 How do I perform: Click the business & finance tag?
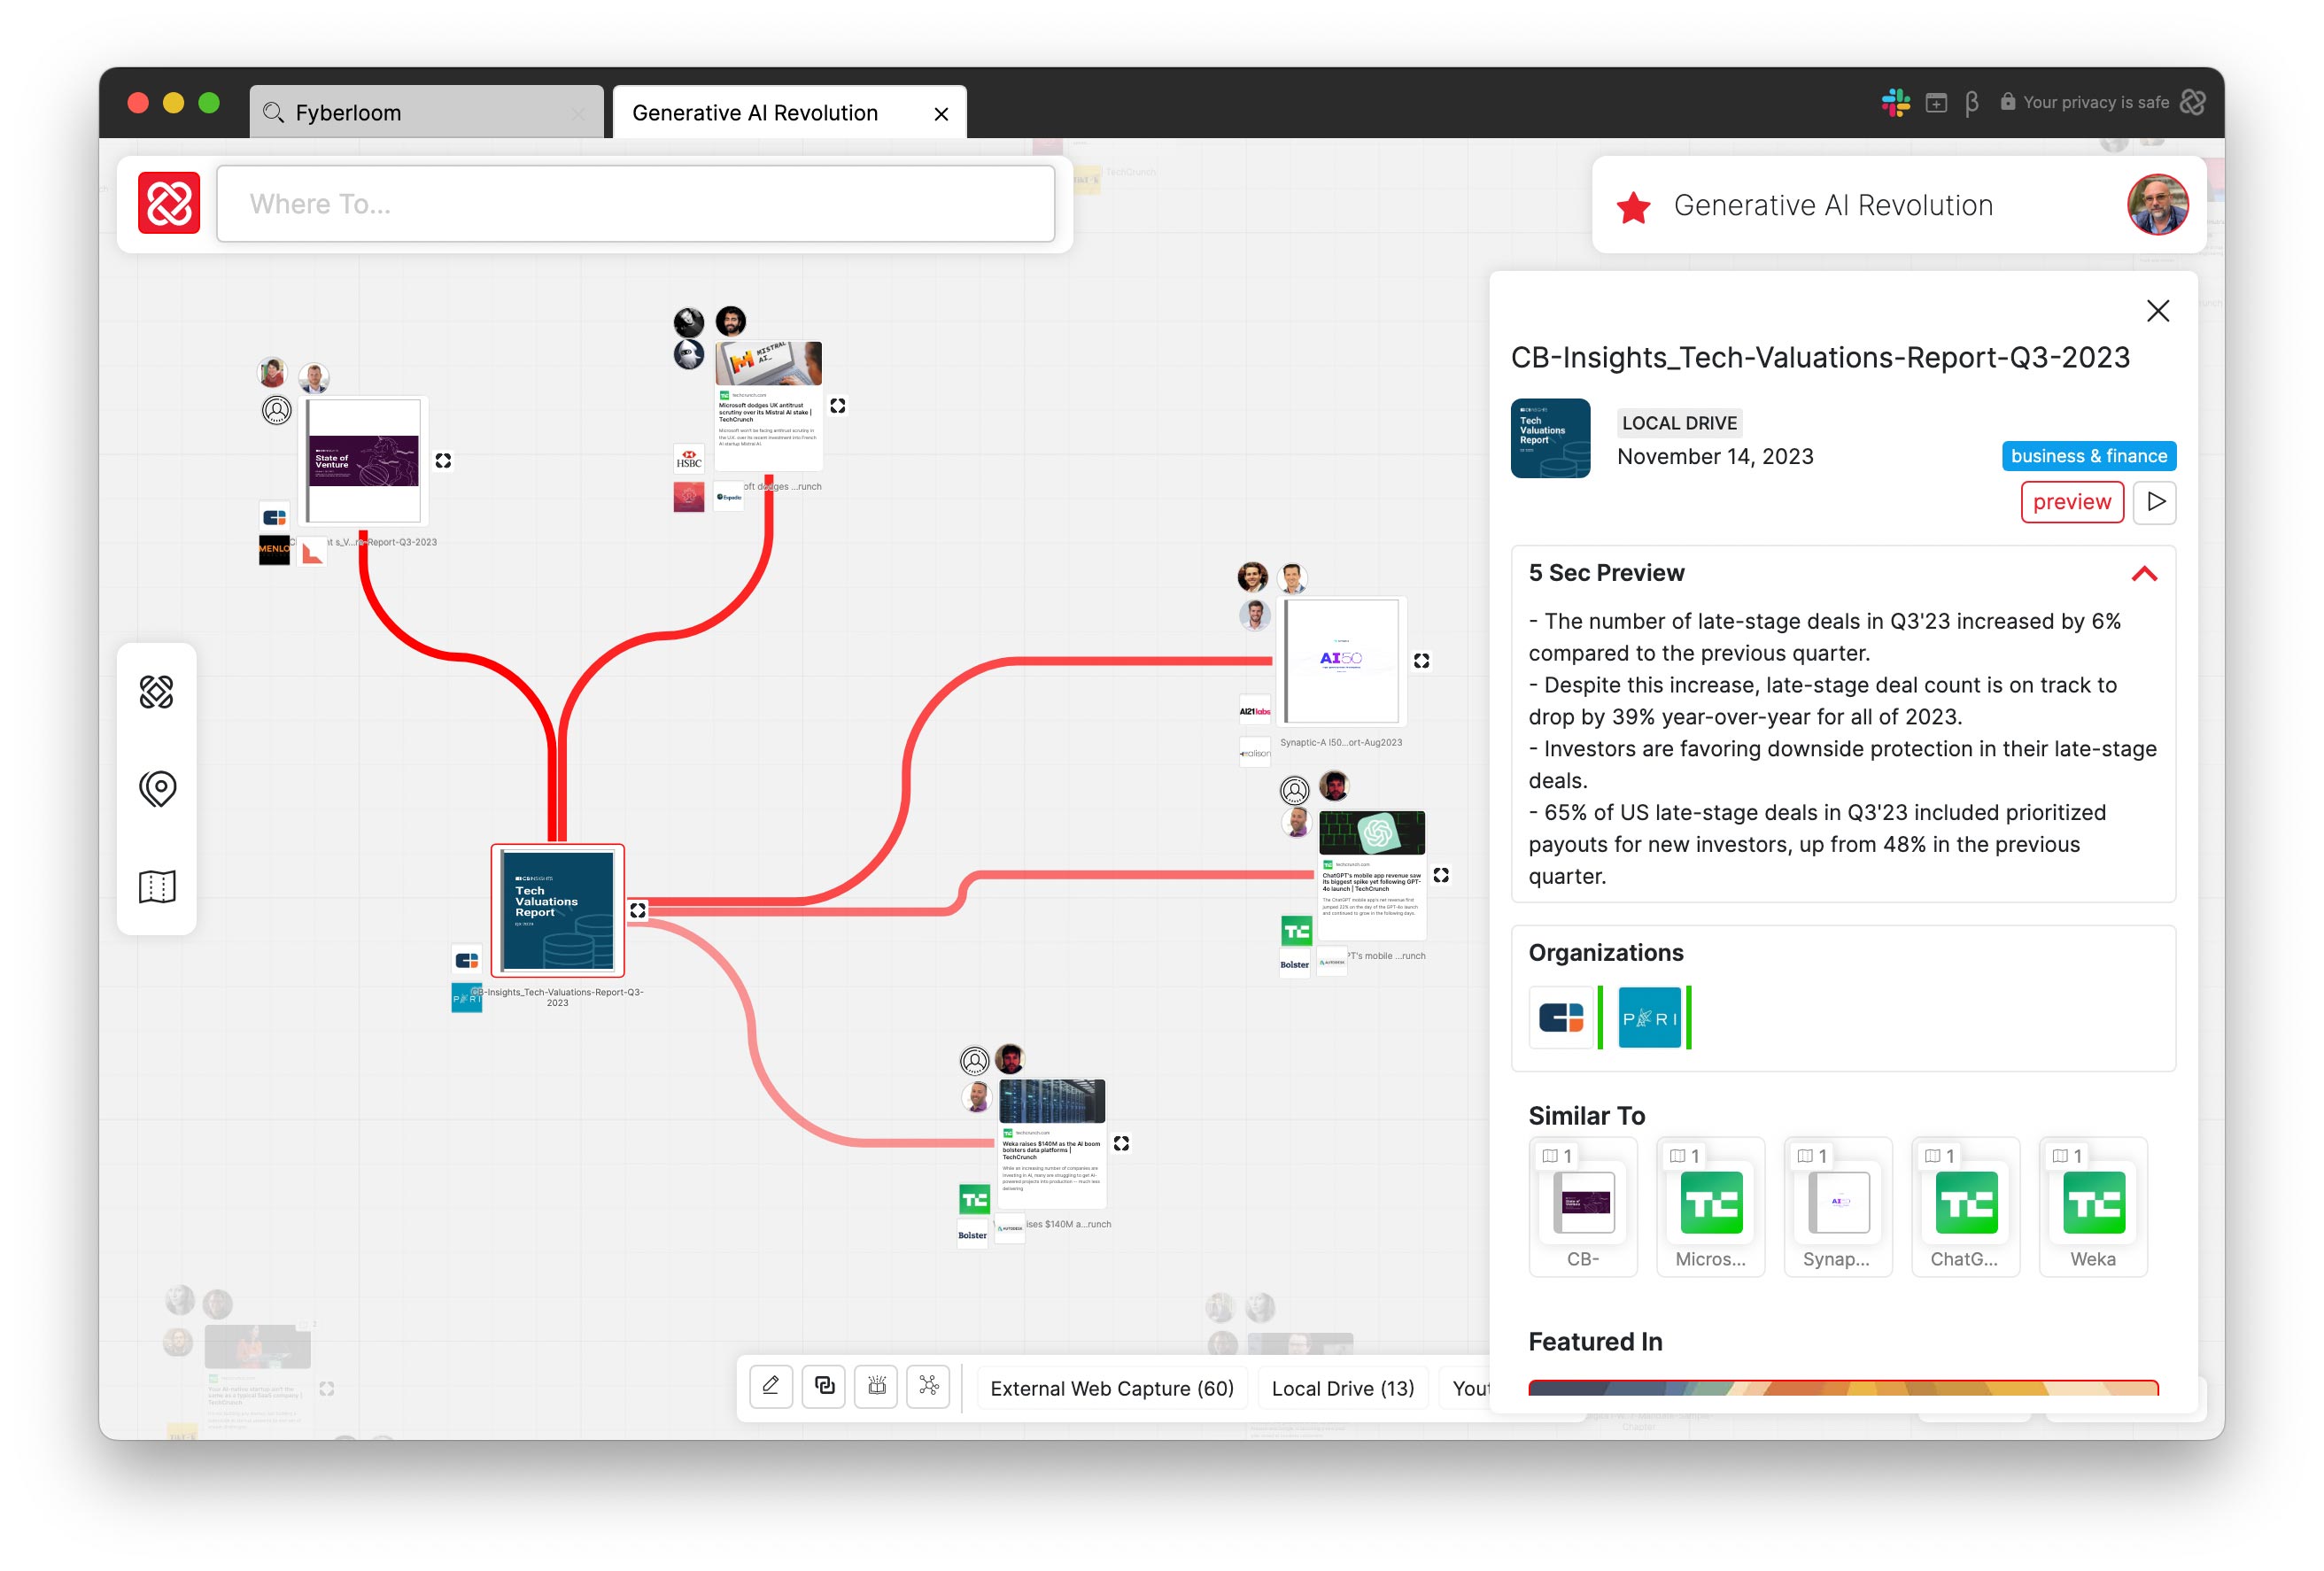pos(2088,456)
